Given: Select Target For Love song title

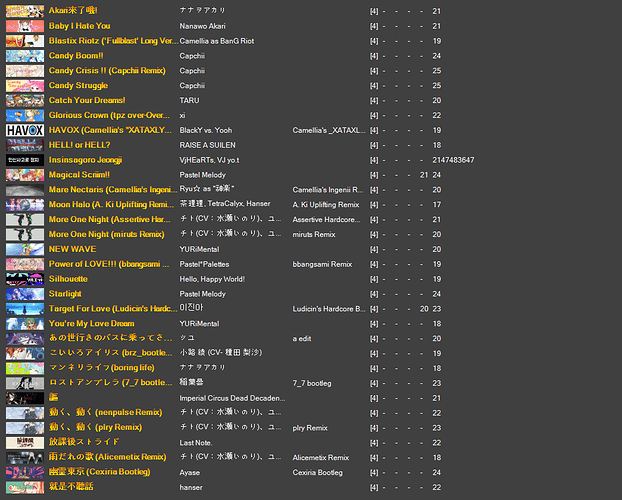Looking at the screenshot, I should click(113, 309).
